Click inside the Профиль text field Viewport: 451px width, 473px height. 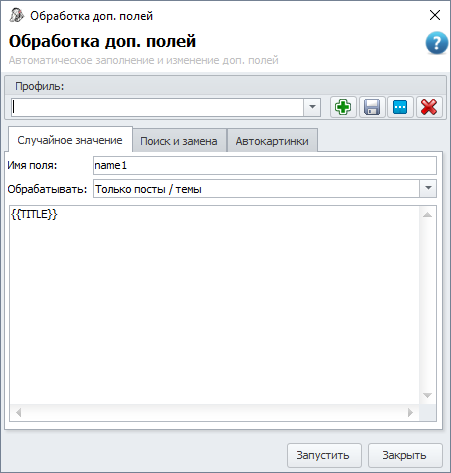click(157, 107)
